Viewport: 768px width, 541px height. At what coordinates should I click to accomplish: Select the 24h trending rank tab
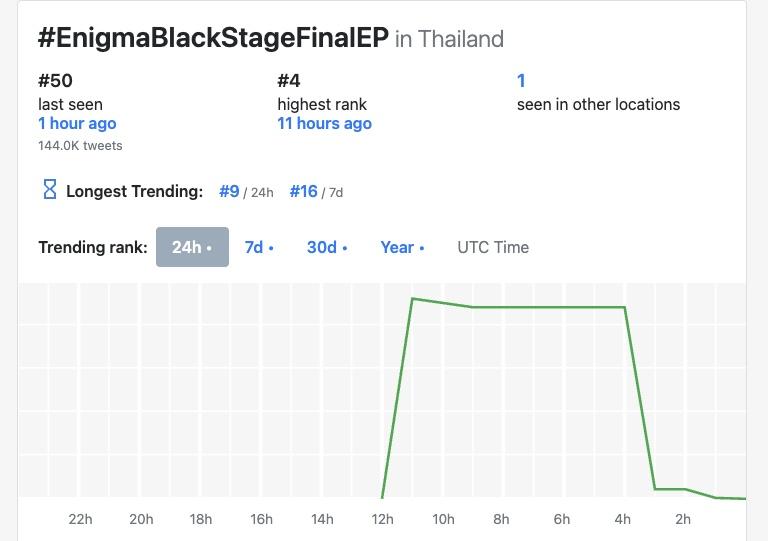pyautogui.click(x=192, y=247)
